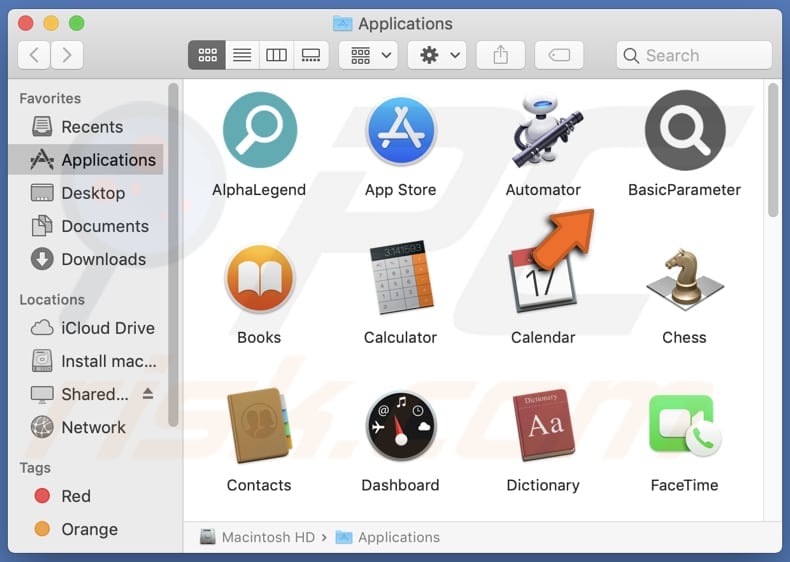Select the FaceTime app icon
The height and width of the screenshot is (562, 790).
click(x=685, y=425)
